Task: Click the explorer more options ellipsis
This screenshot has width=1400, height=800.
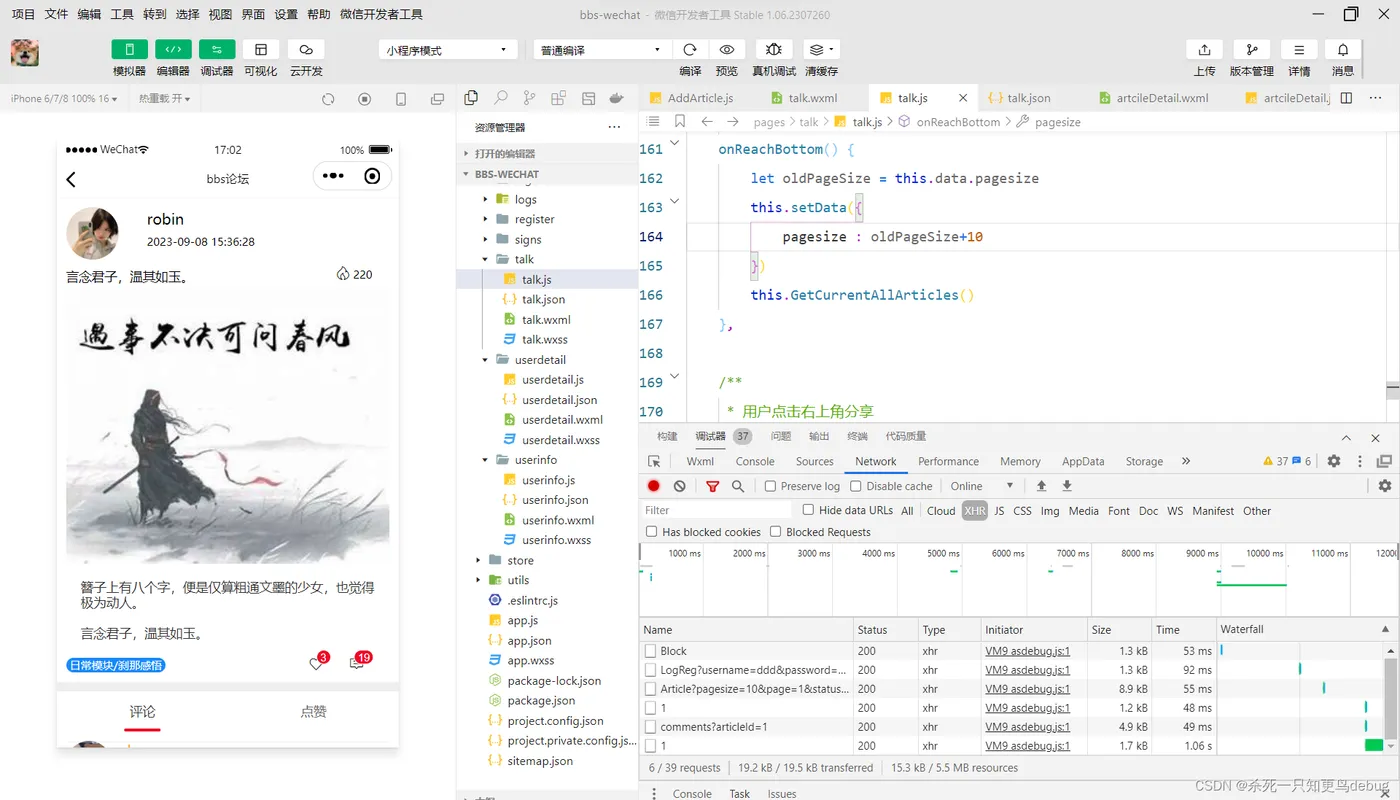Action: point(614,127)
